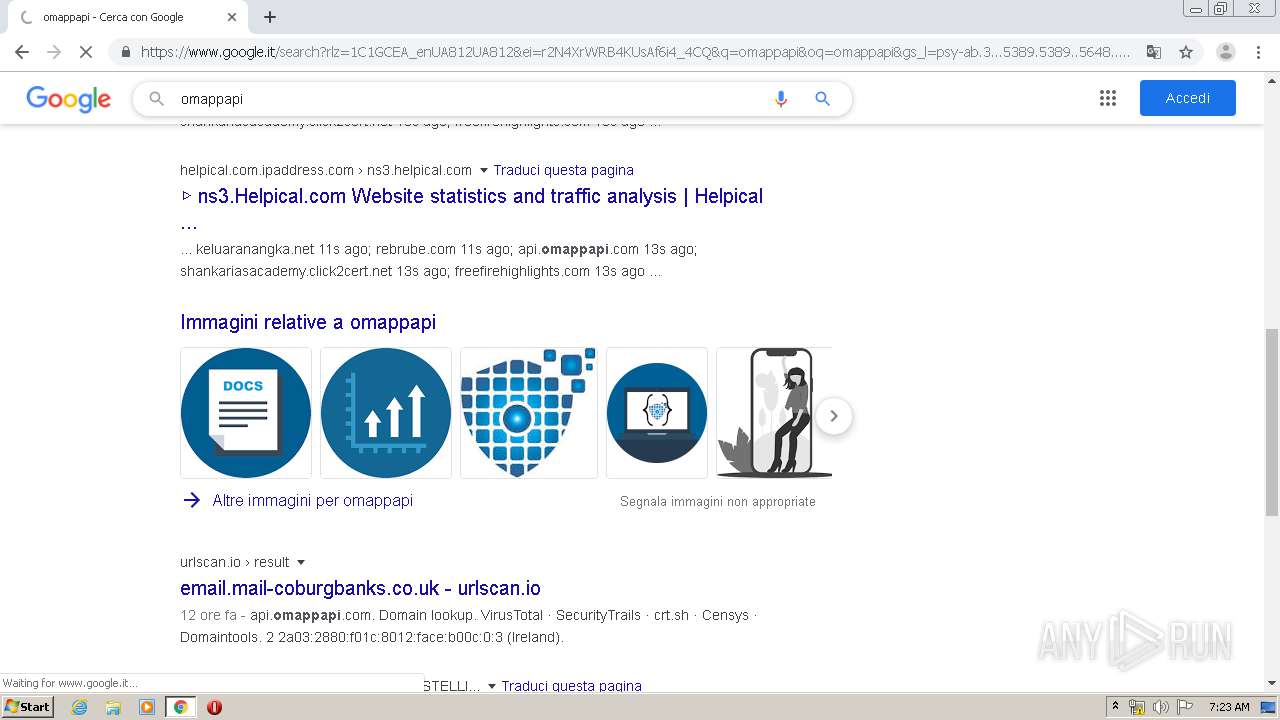Close the omappapi search tab
Screen dimensions: 1280x720
(x=232, y=17)
